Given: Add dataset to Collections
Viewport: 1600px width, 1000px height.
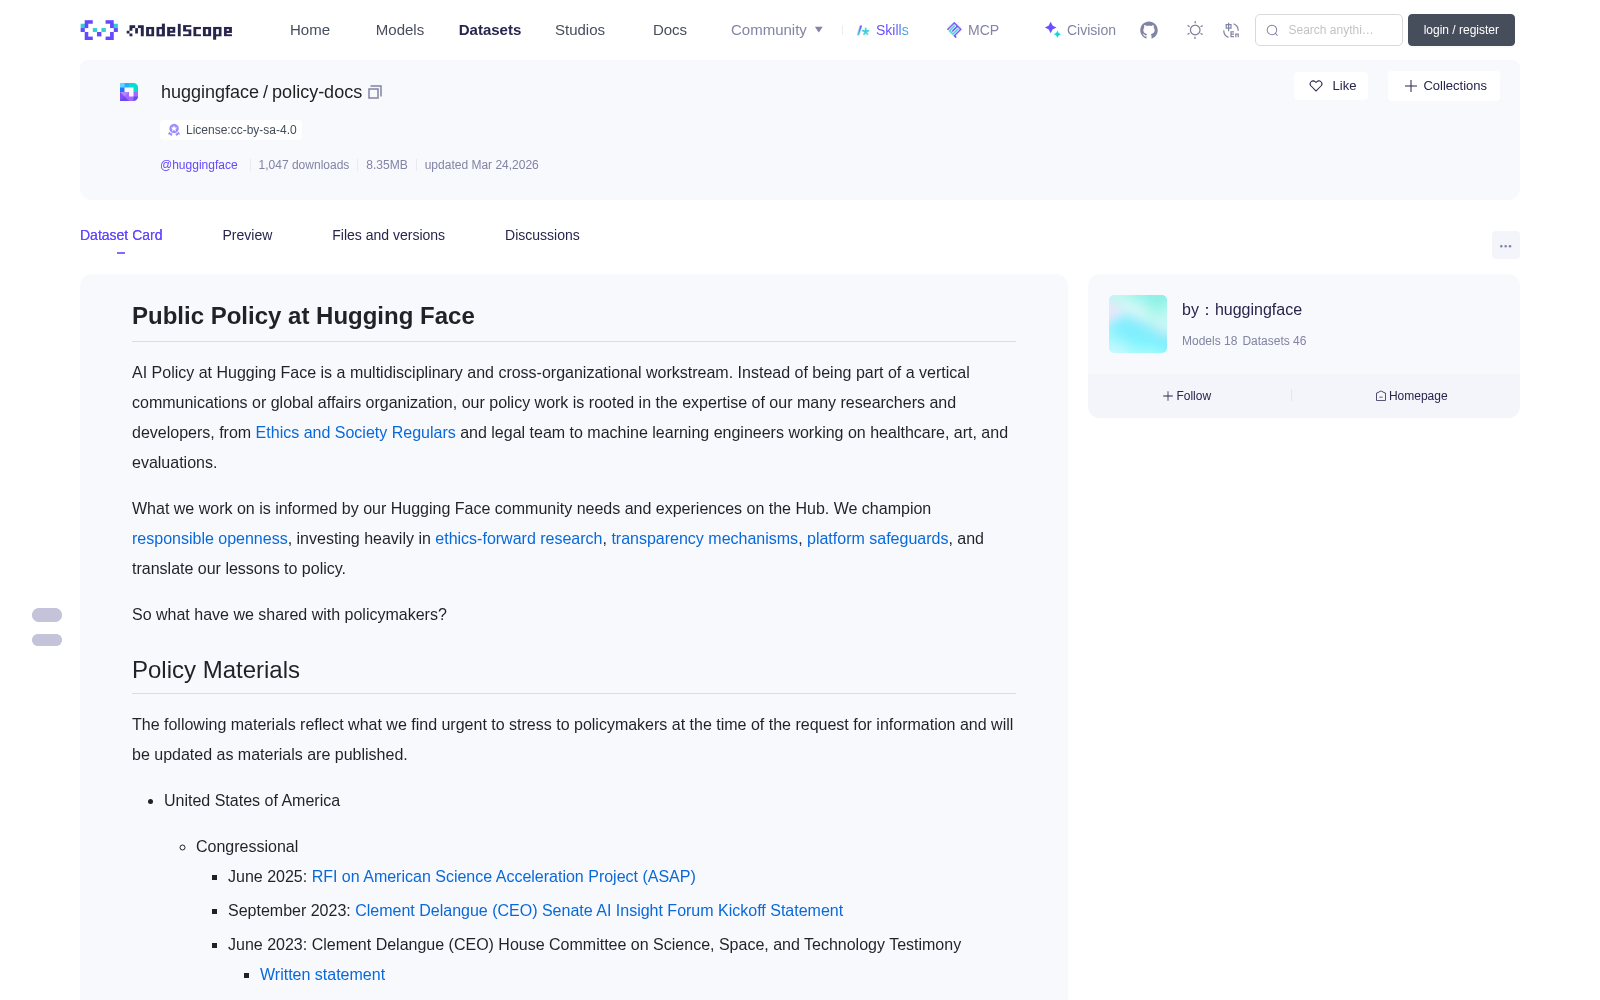Looking at the screenshot, I should pyautogui.click(x=1444, y=86).
